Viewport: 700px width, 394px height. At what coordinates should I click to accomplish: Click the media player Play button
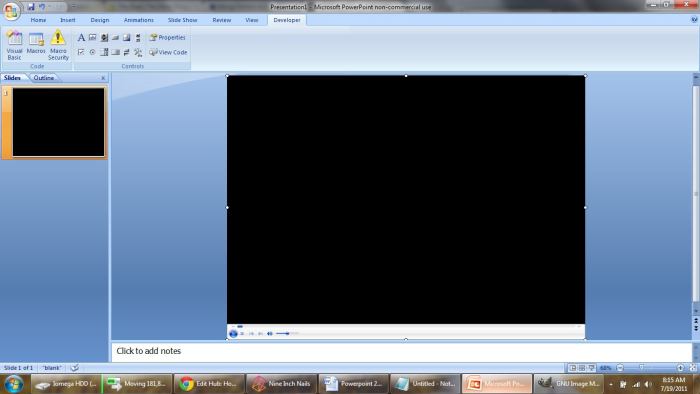pos(233,333)
